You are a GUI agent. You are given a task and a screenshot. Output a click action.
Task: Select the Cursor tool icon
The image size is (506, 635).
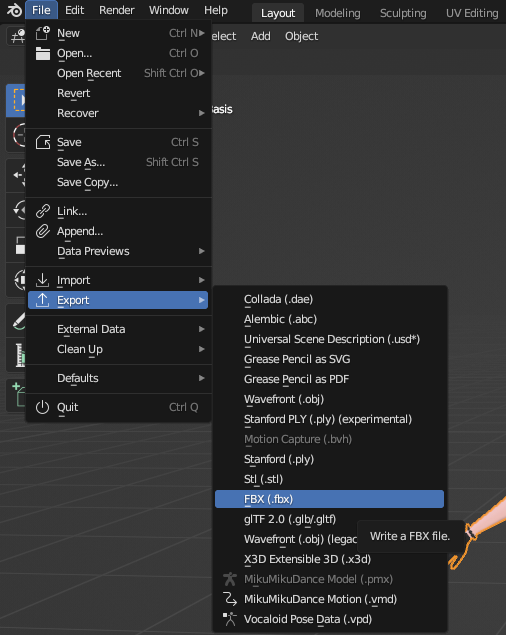click(18, 135)
